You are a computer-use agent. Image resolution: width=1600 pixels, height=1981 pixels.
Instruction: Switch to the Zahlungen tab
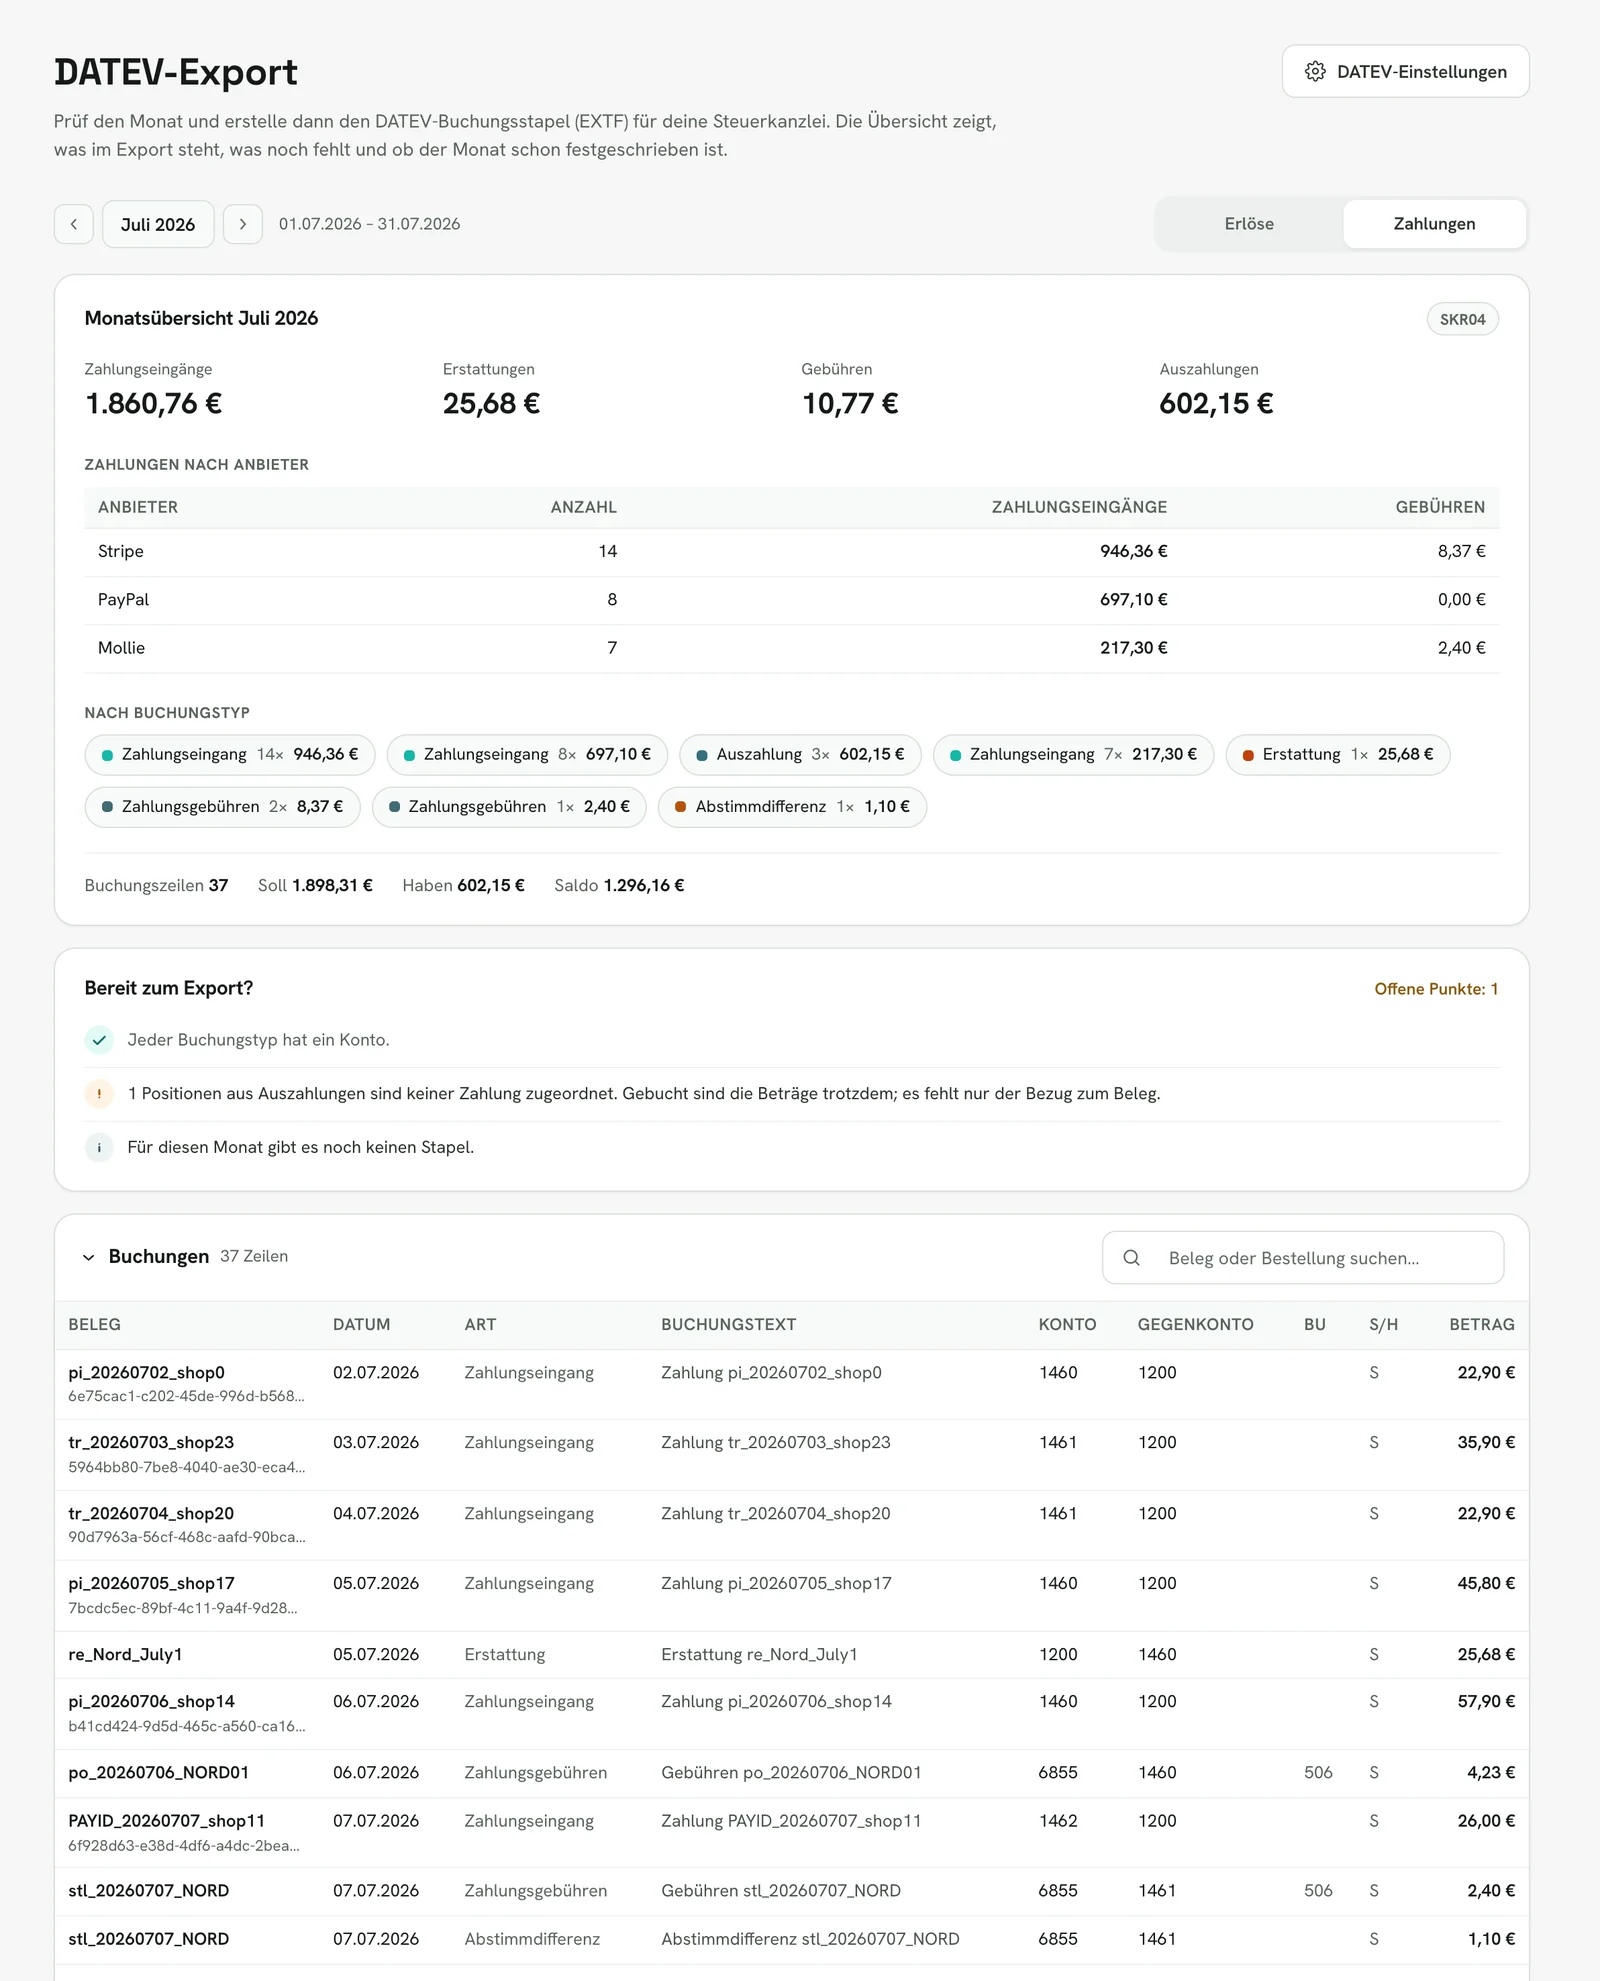pos(1434,224)
